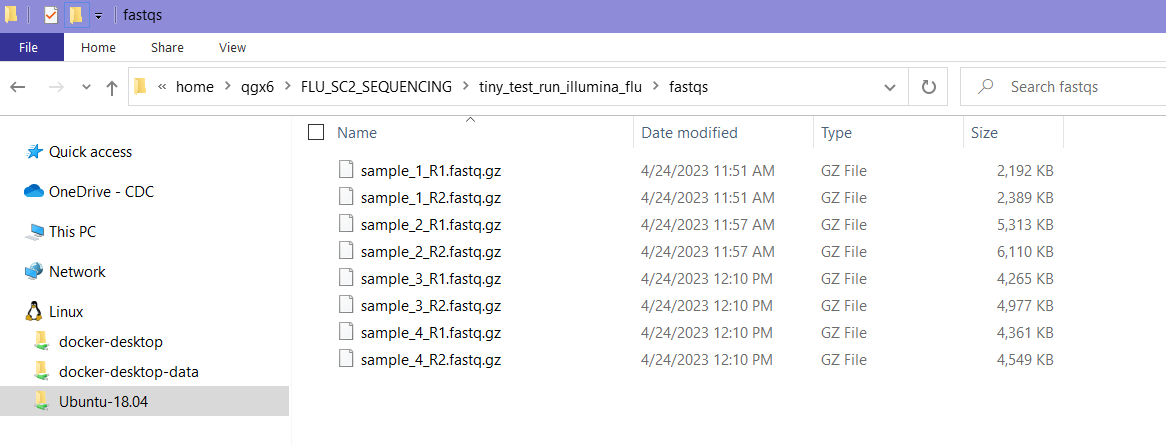Switch to the Share ribbon tab
This screenshot has width=1166, height=446.
point(167,47)
